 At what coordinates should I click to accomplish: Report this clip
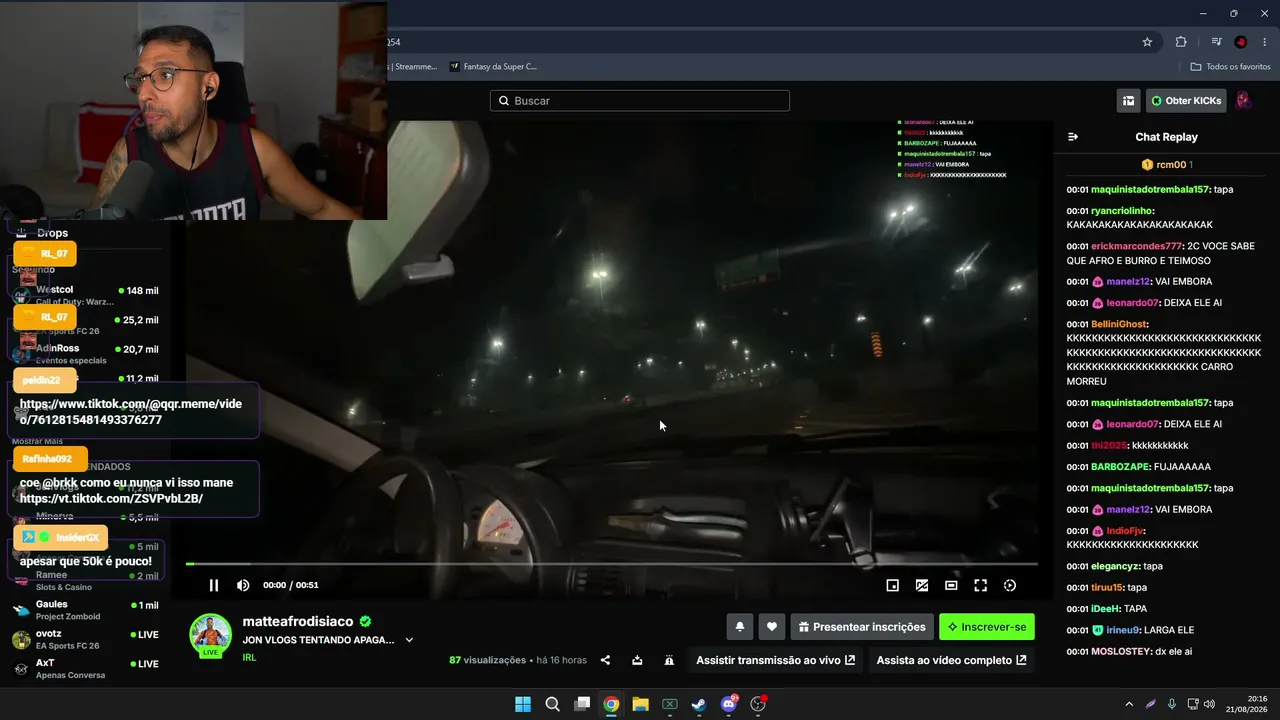point(669,660)
